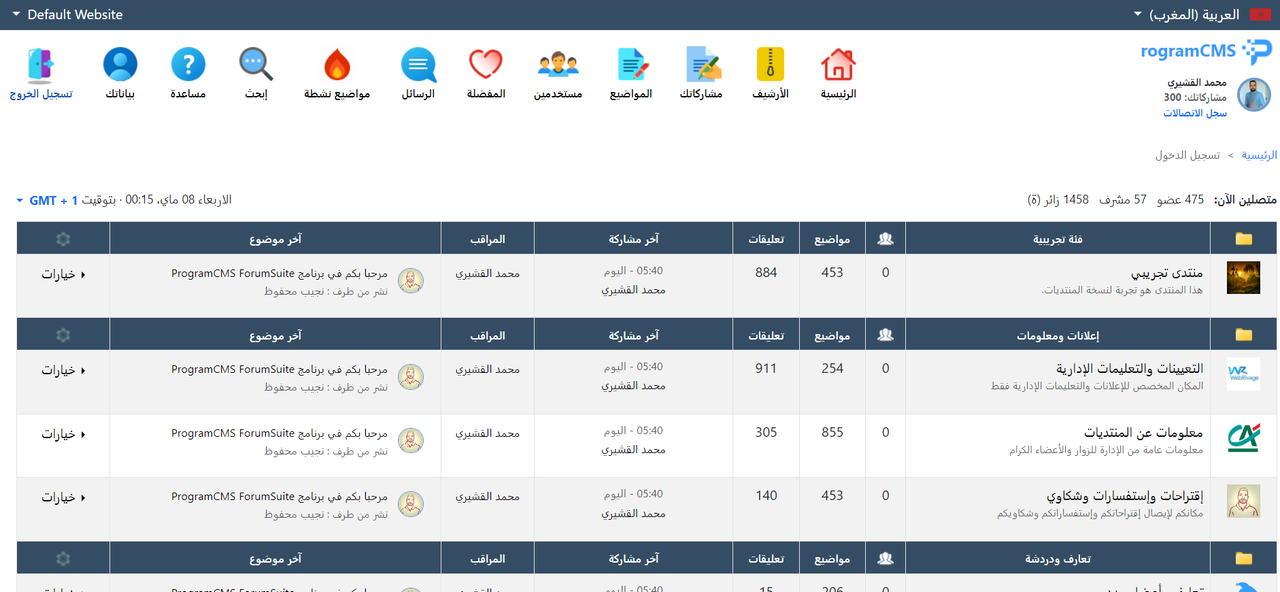
Task: Open إقتراحات وإستفسارات وشكاوي forum title
Action: [1125, 496]
